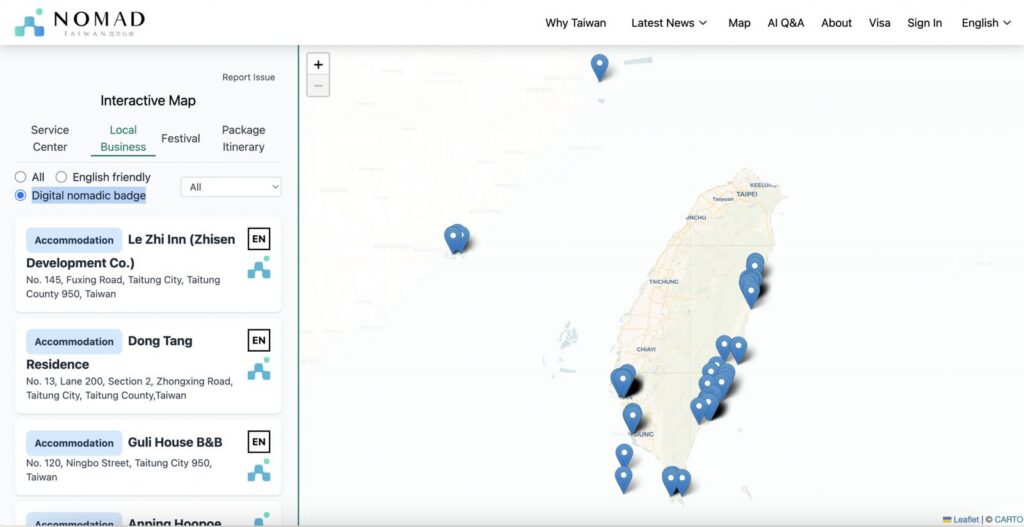This screenshot has width=1024, height=527.
Task: Select the Digital nomadic badge radio button
Action: coord(20,195)
